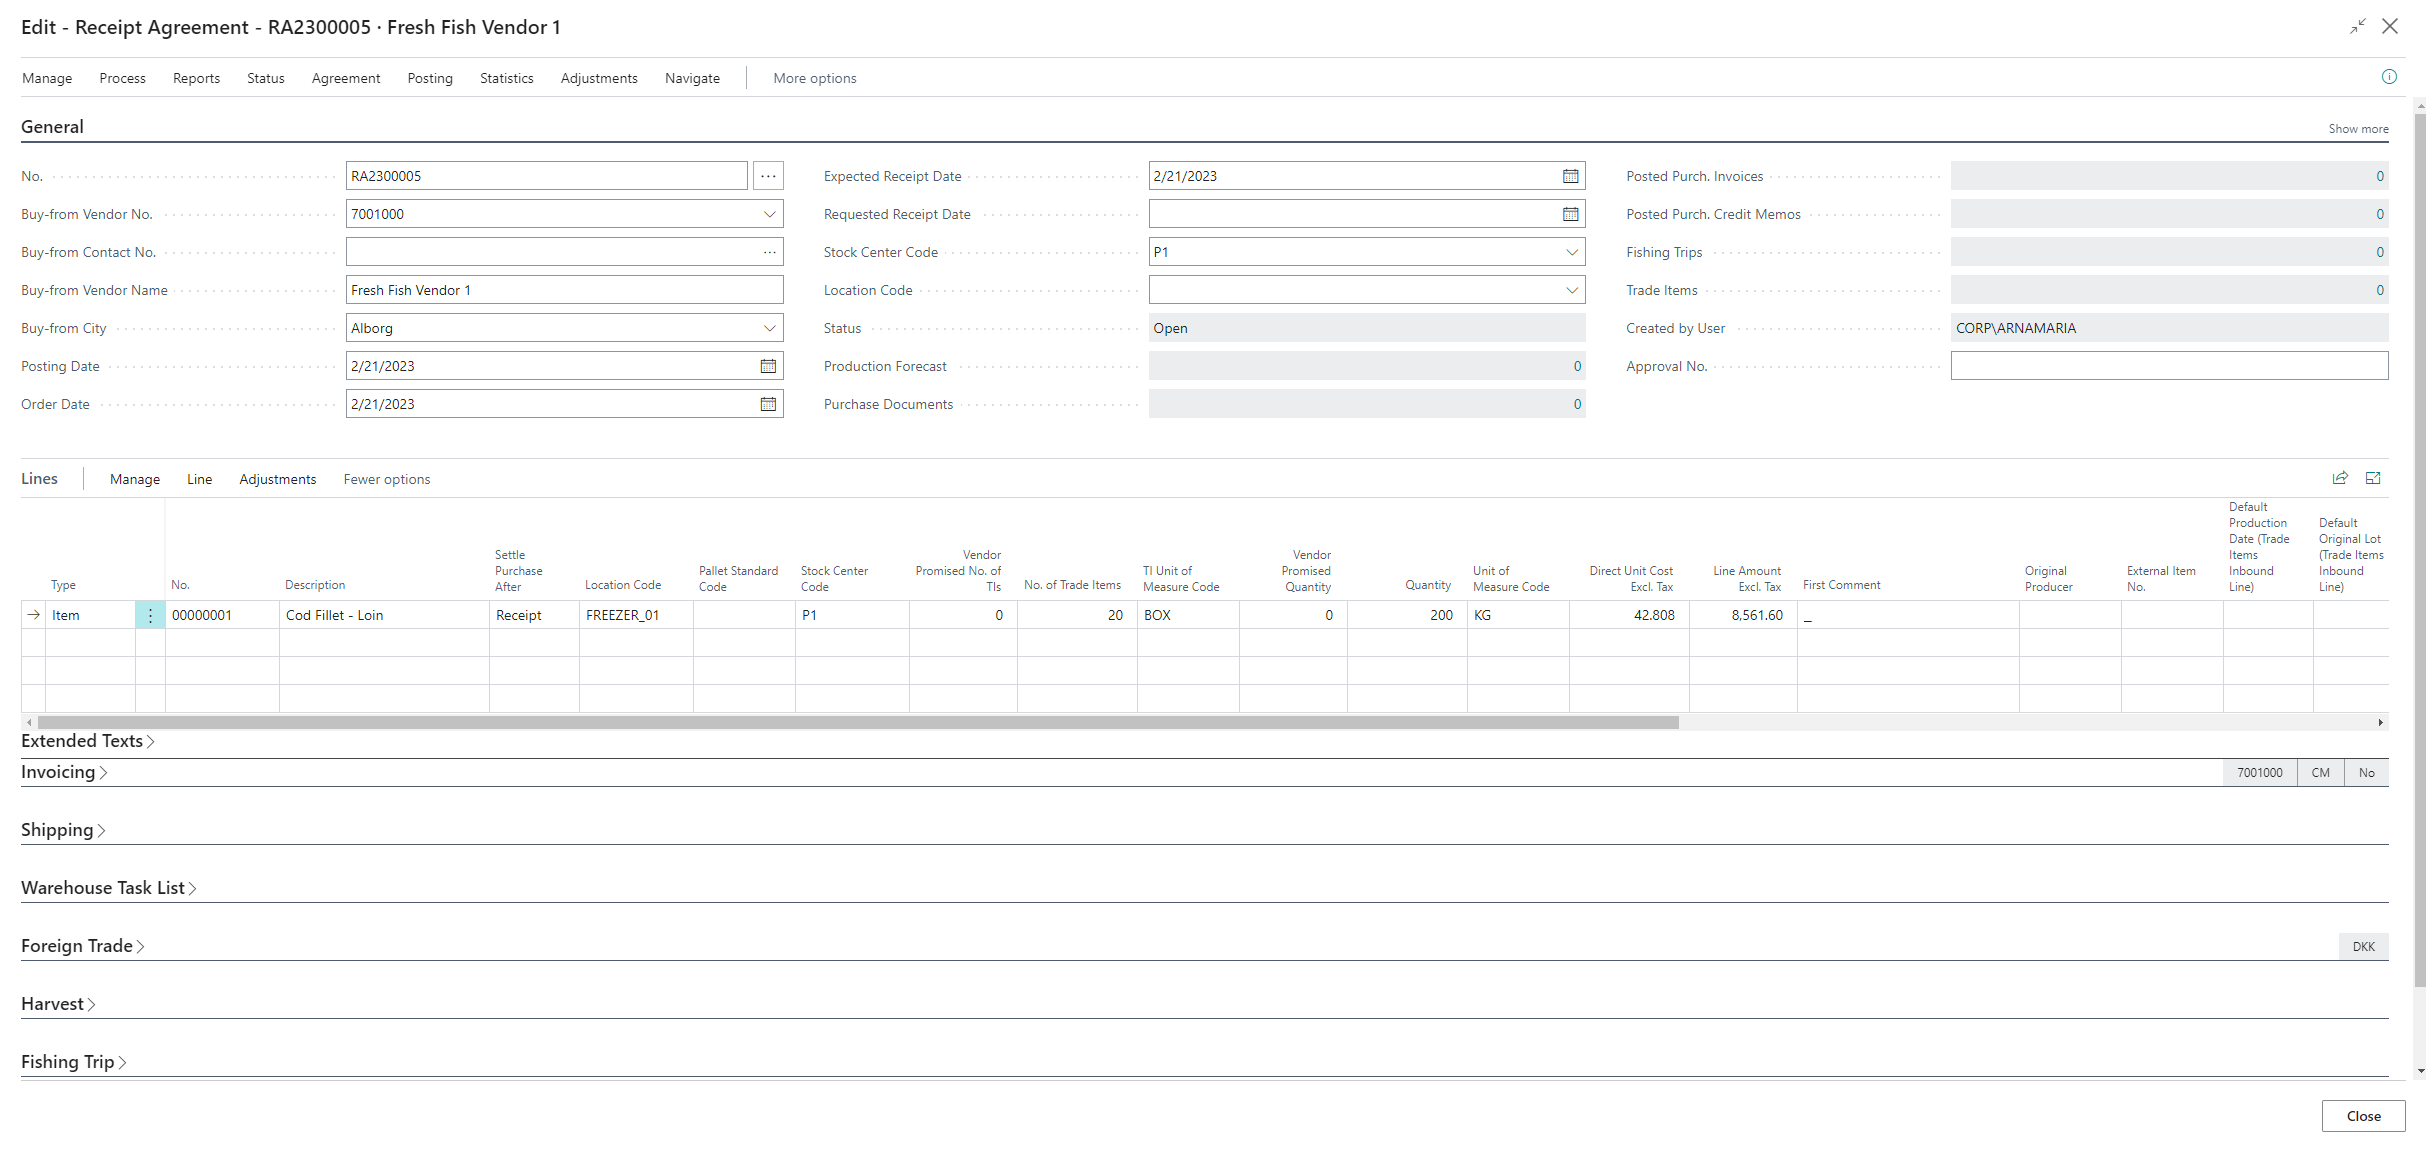The width and height of the screenshot is (2426, 1153).
Task: Open the Order Date calendar icon
Action: (768, 404)
